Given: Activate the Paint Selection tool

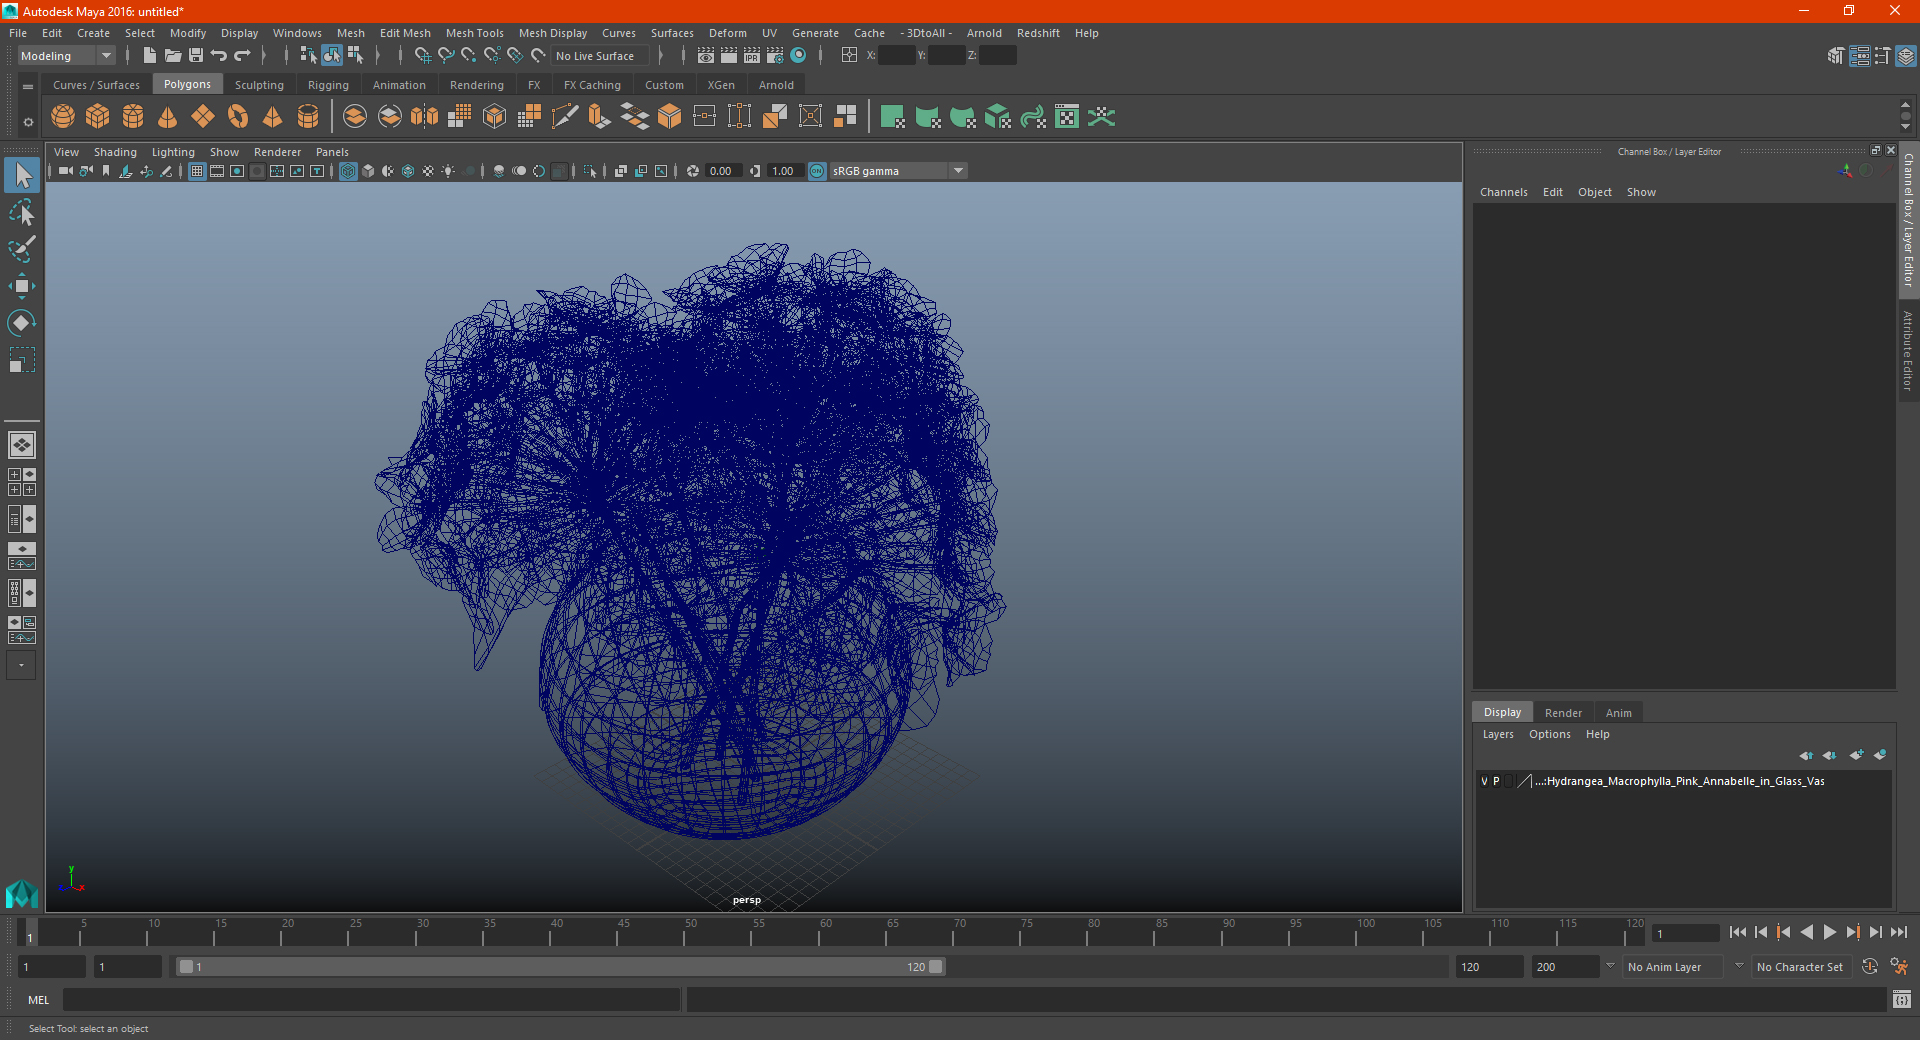Looking at the screenshot, I should coord(21,249).
